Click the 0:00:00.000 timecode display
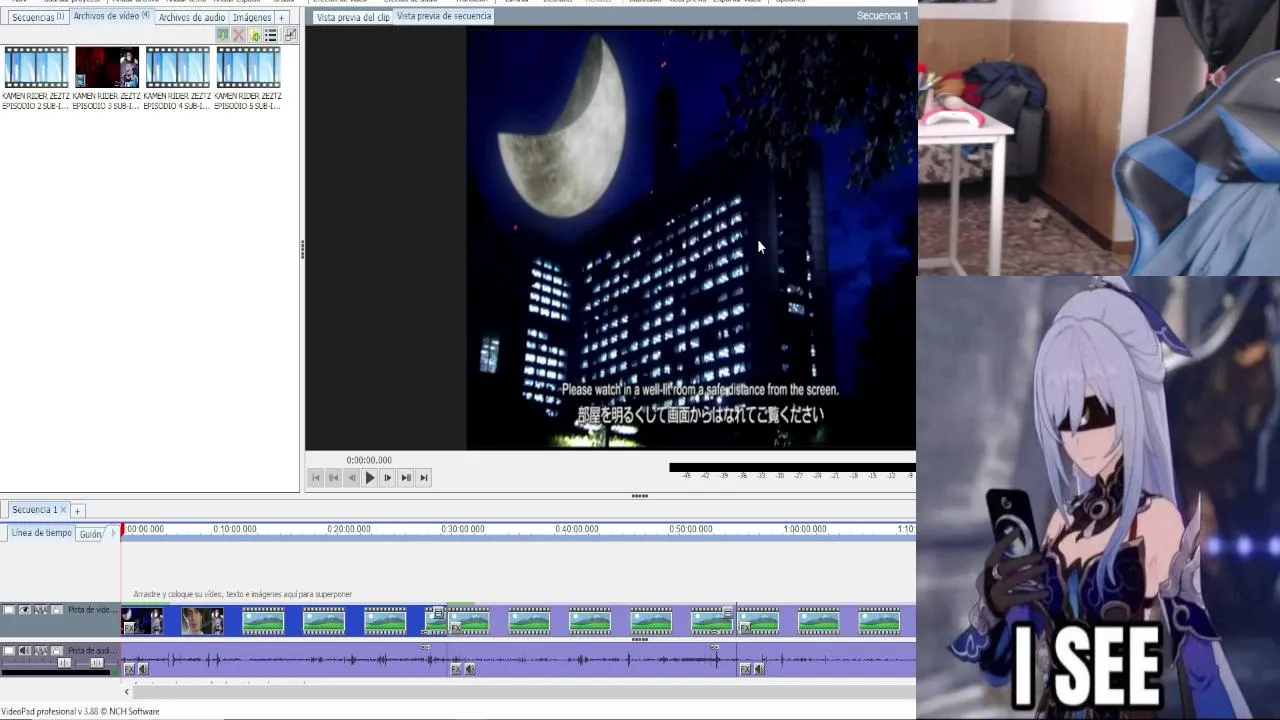This screenshot has width=1280, height=720. [x=369, y=460]
